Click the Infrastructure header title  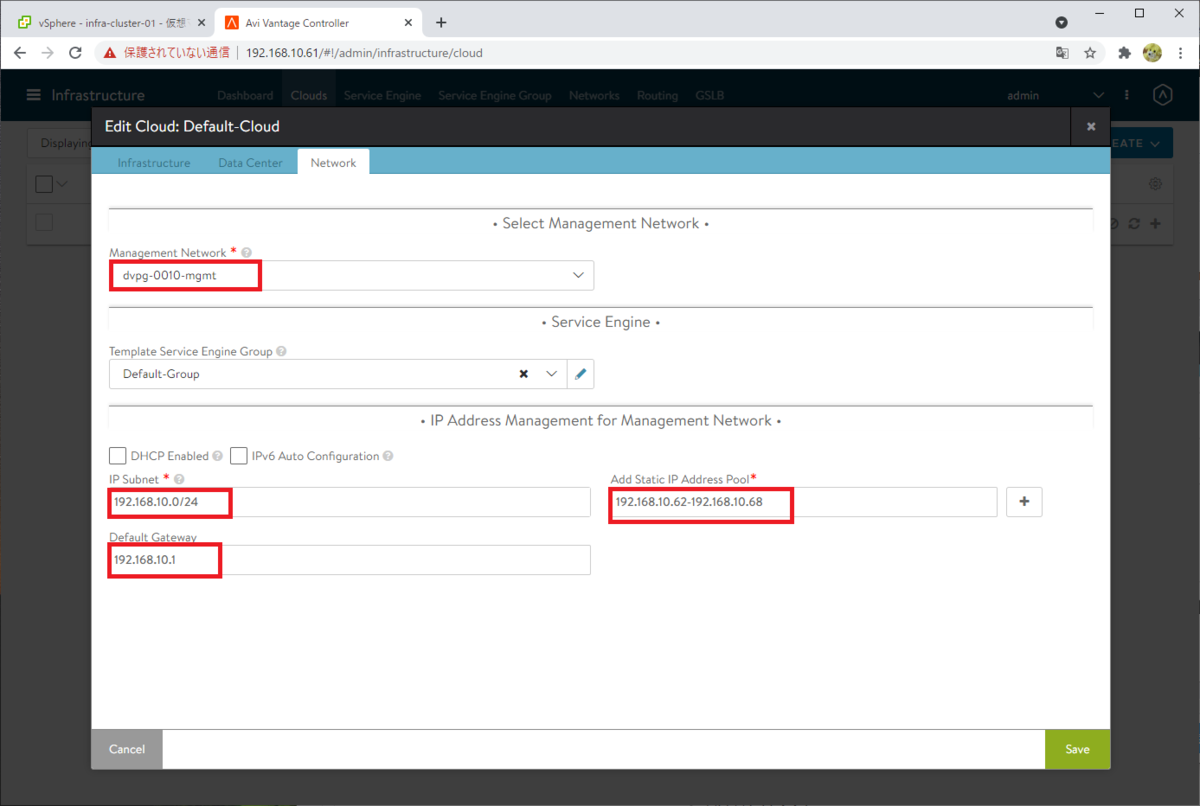click(x=98, y=95)
